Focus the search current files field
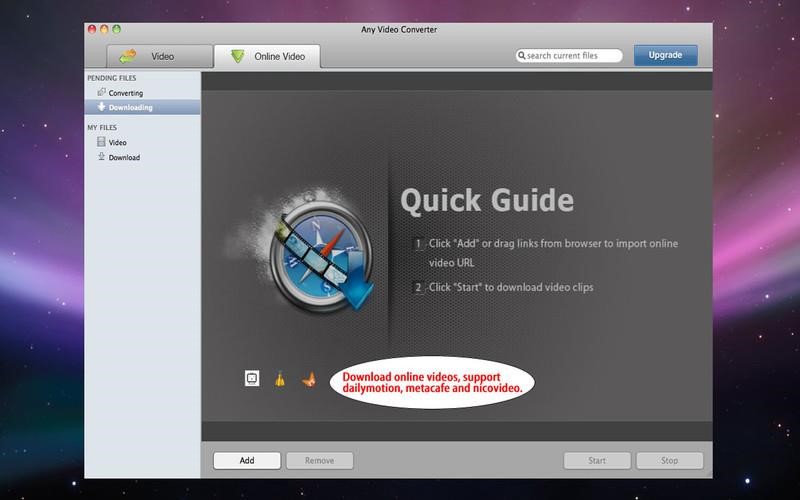The height and width of the screenshot is (500, 800). (569, 56)
